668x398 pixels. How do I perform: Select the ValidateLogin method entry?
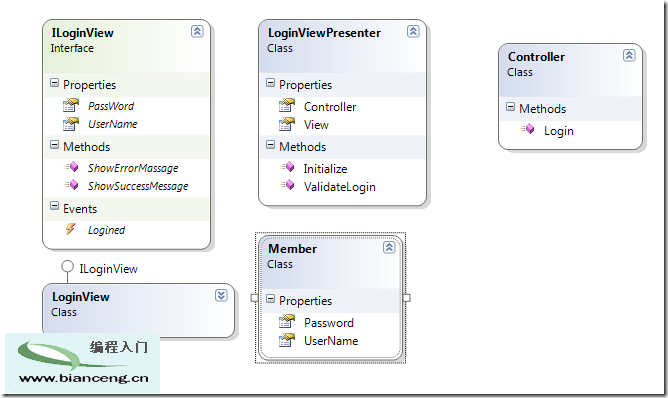(x=339, y=187)
